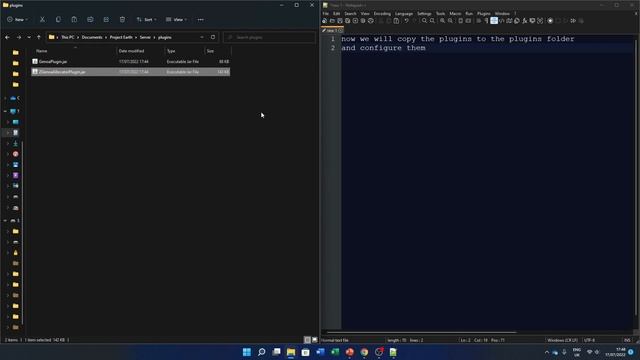The width and height of the screenshot is (640, 360).
Task: Click Rename icon in Explorer toolbar
Action: [x=90, y=19]
